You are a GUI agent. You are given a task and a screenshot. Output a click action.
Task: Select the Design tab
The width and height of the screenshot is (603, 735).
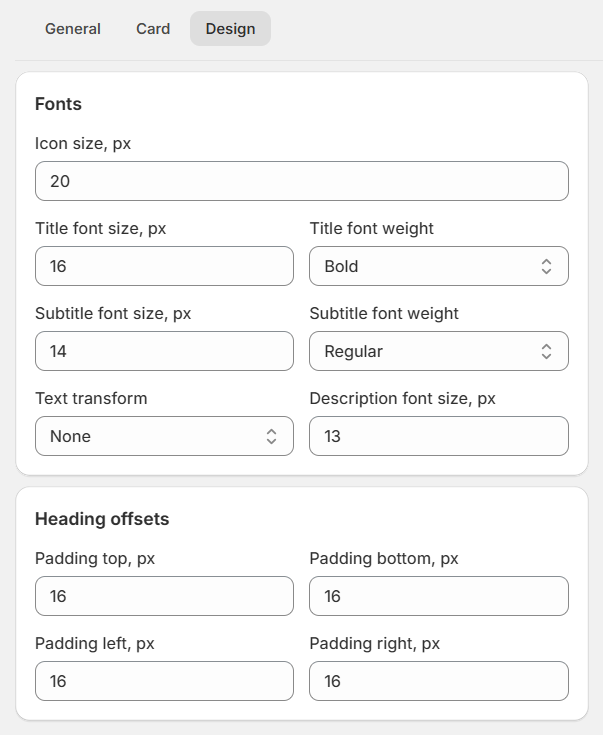click(230, 29)
